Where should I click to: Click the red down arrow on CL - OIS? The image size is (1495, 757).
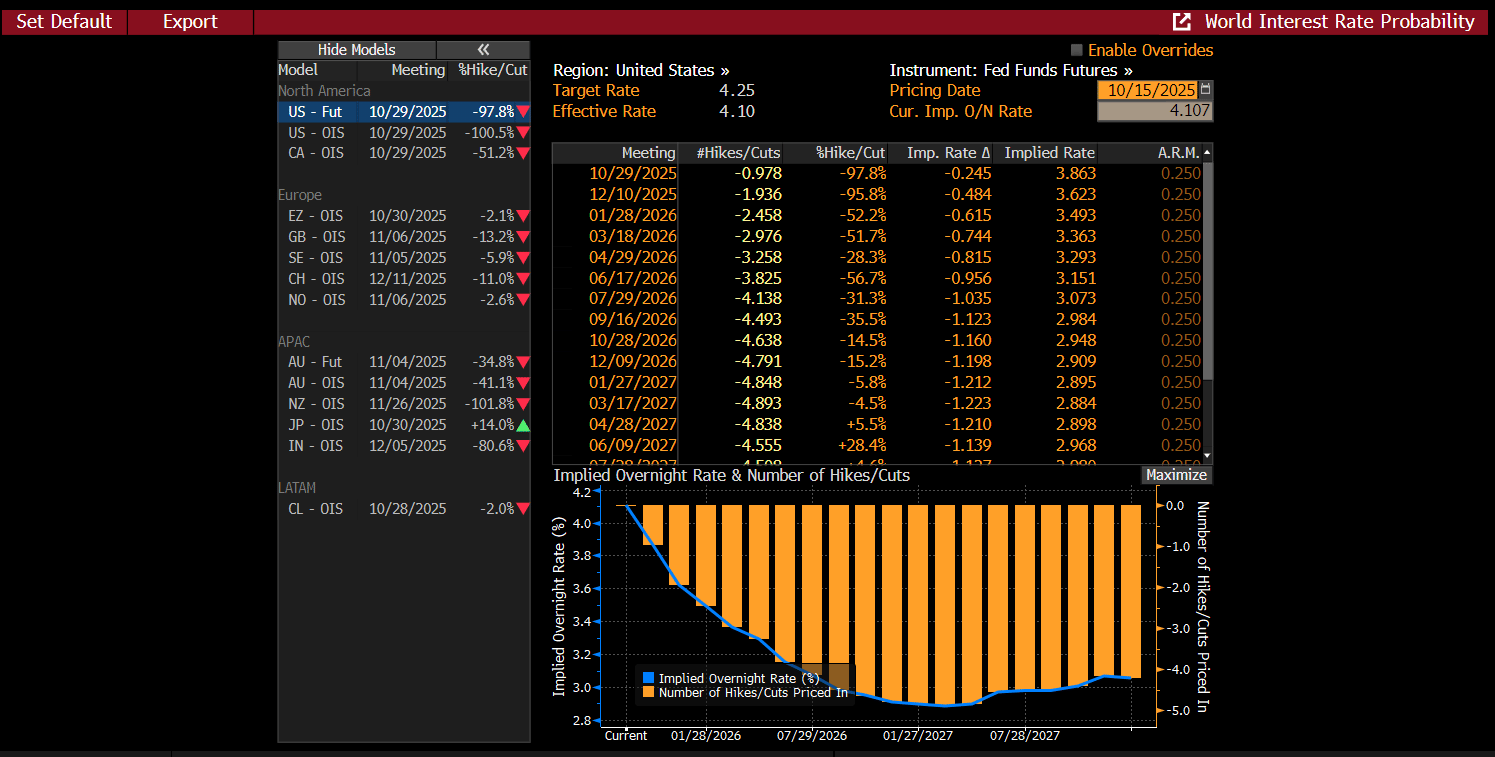(x=523, y=509)
